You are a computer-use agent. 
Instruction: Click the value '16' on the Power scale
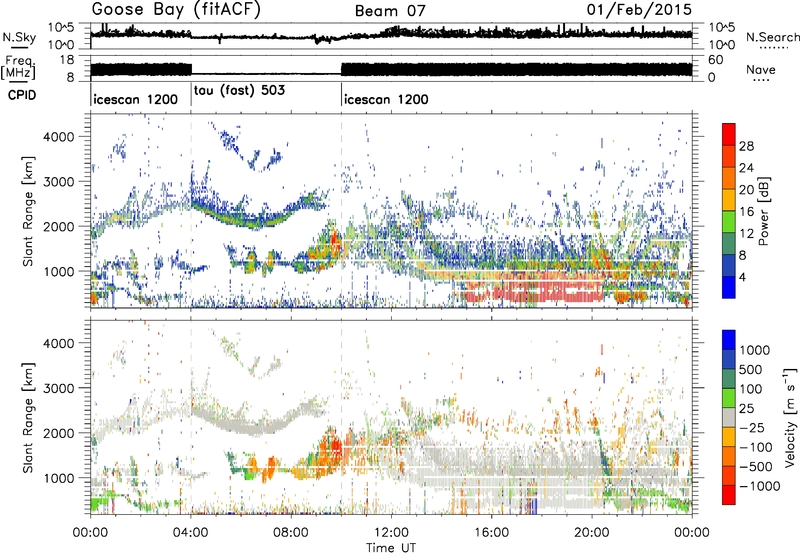pyautogui.click(x=746, y=212)
